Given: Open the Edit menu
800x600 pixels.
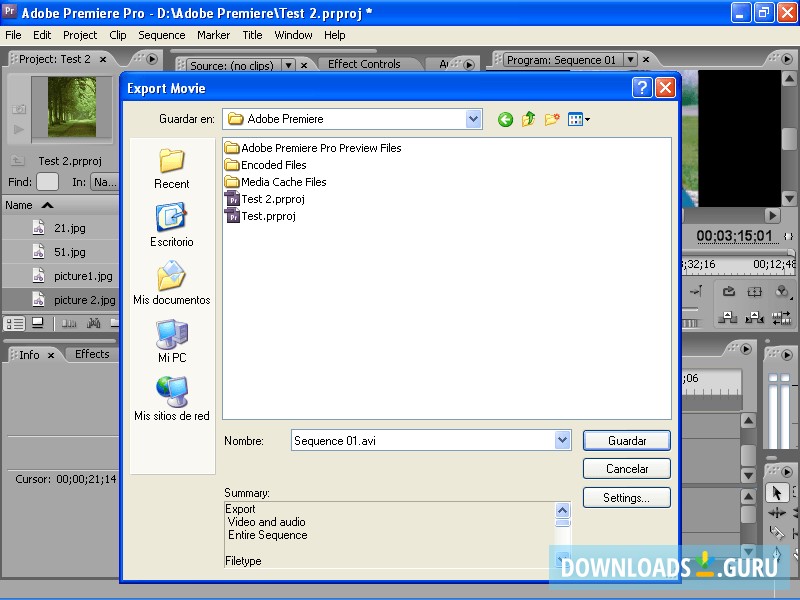Looking at the screenshot, I should click(x=42, y=35).
